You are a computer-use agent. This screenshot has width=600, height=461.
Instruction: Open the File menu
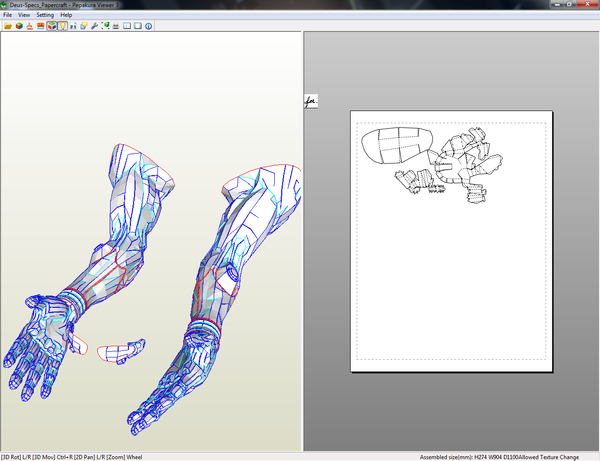pyautogui.click(x=7, y=15)
